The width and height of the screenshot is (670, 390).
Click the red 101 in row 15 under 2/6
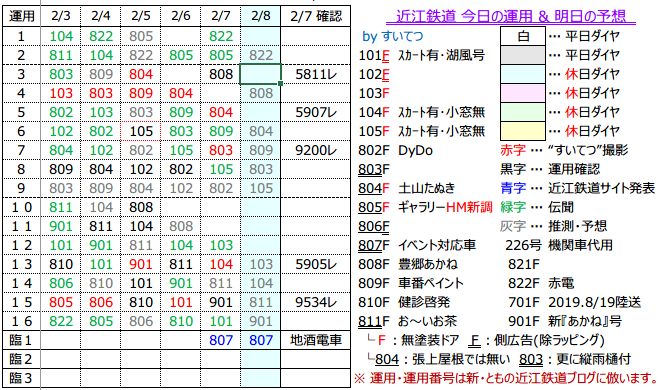[x=181, y=302]
